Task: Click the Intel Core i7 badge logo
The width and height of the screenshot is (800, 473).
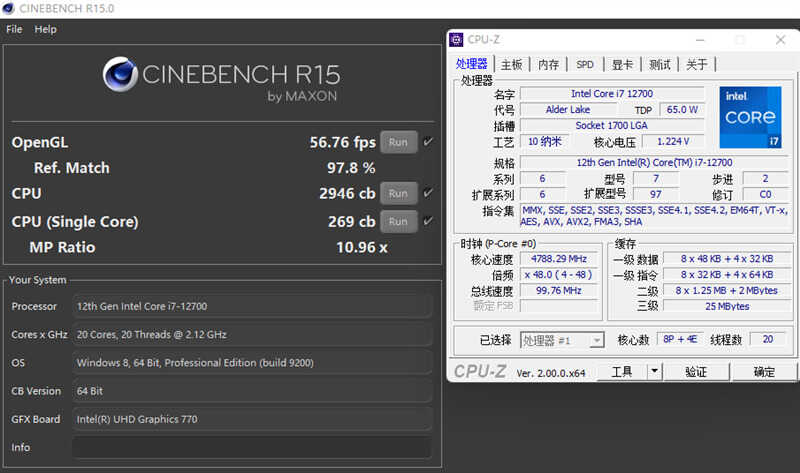Action: pos(750,117)
